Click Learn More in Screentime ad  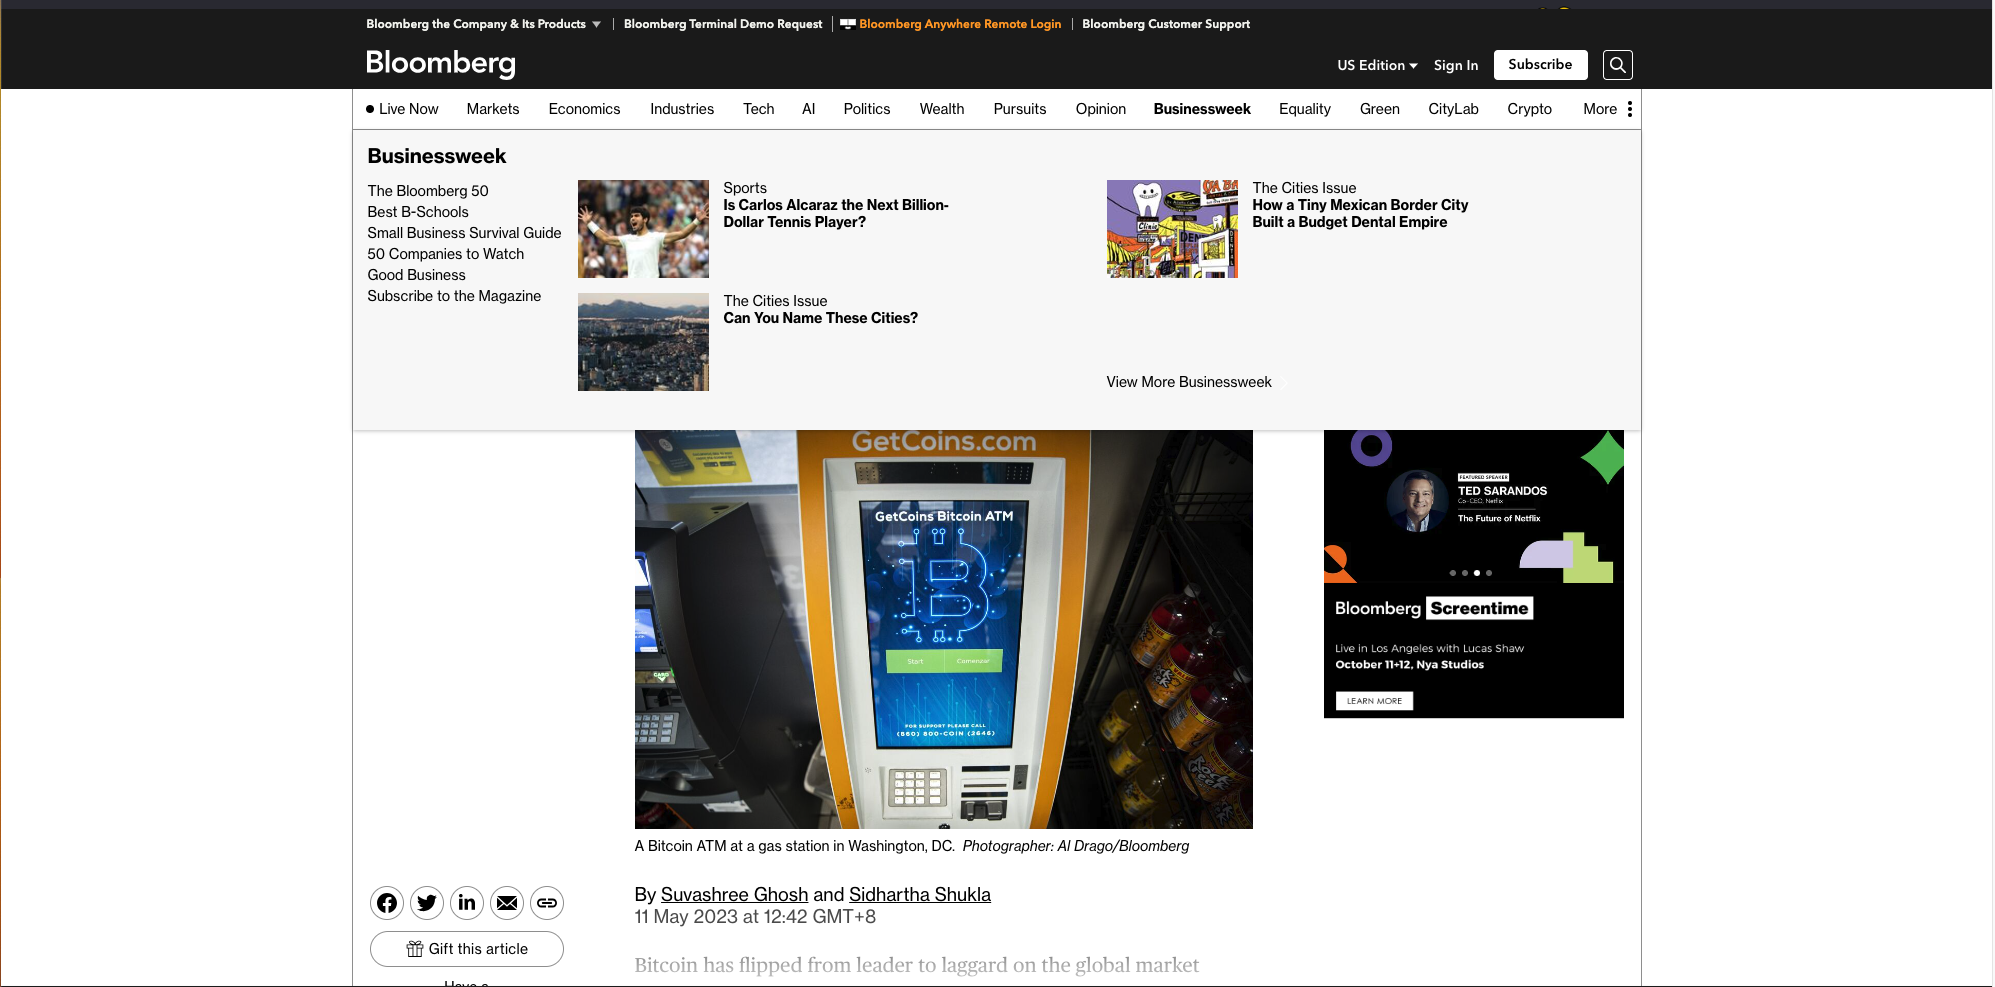point(1374,701)
